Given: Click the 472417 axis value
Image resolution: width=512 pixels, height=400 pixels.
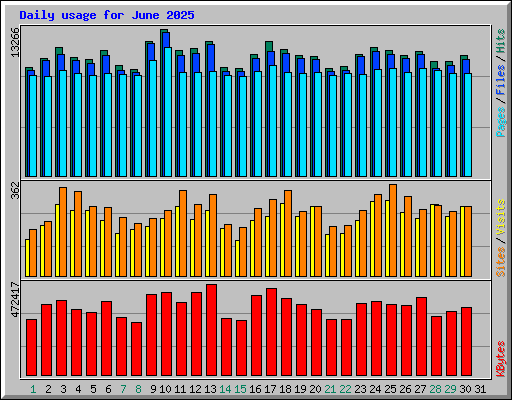Looking at the screenshot, I should click(15, 299).
